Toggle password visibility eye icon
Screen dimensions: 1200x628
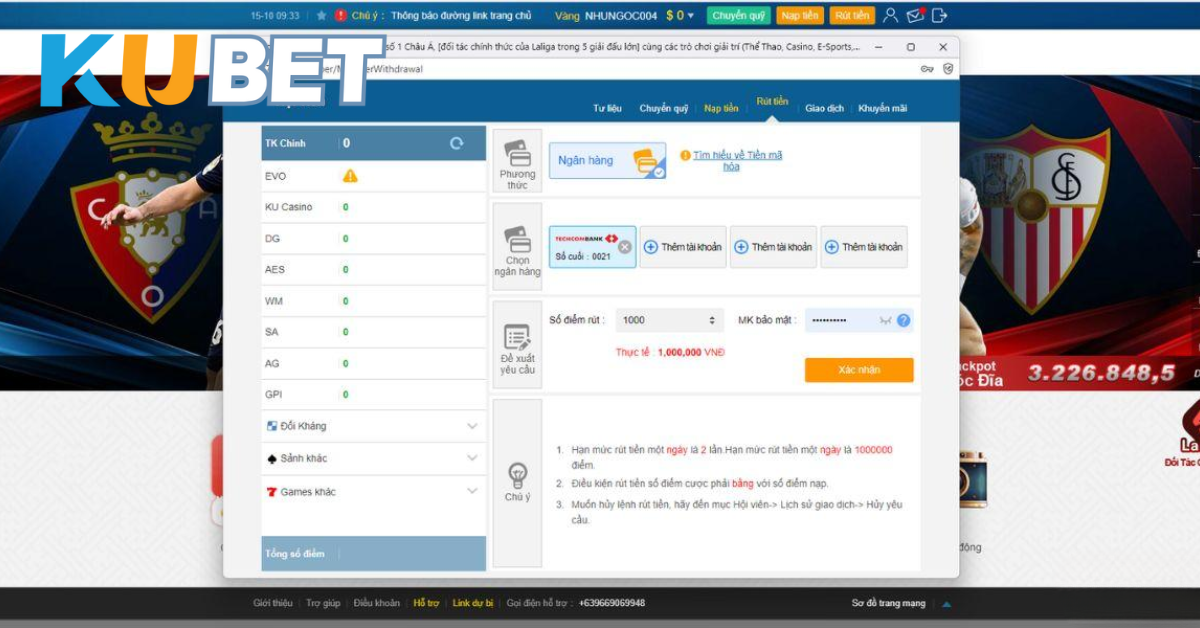tap(885, 321)
